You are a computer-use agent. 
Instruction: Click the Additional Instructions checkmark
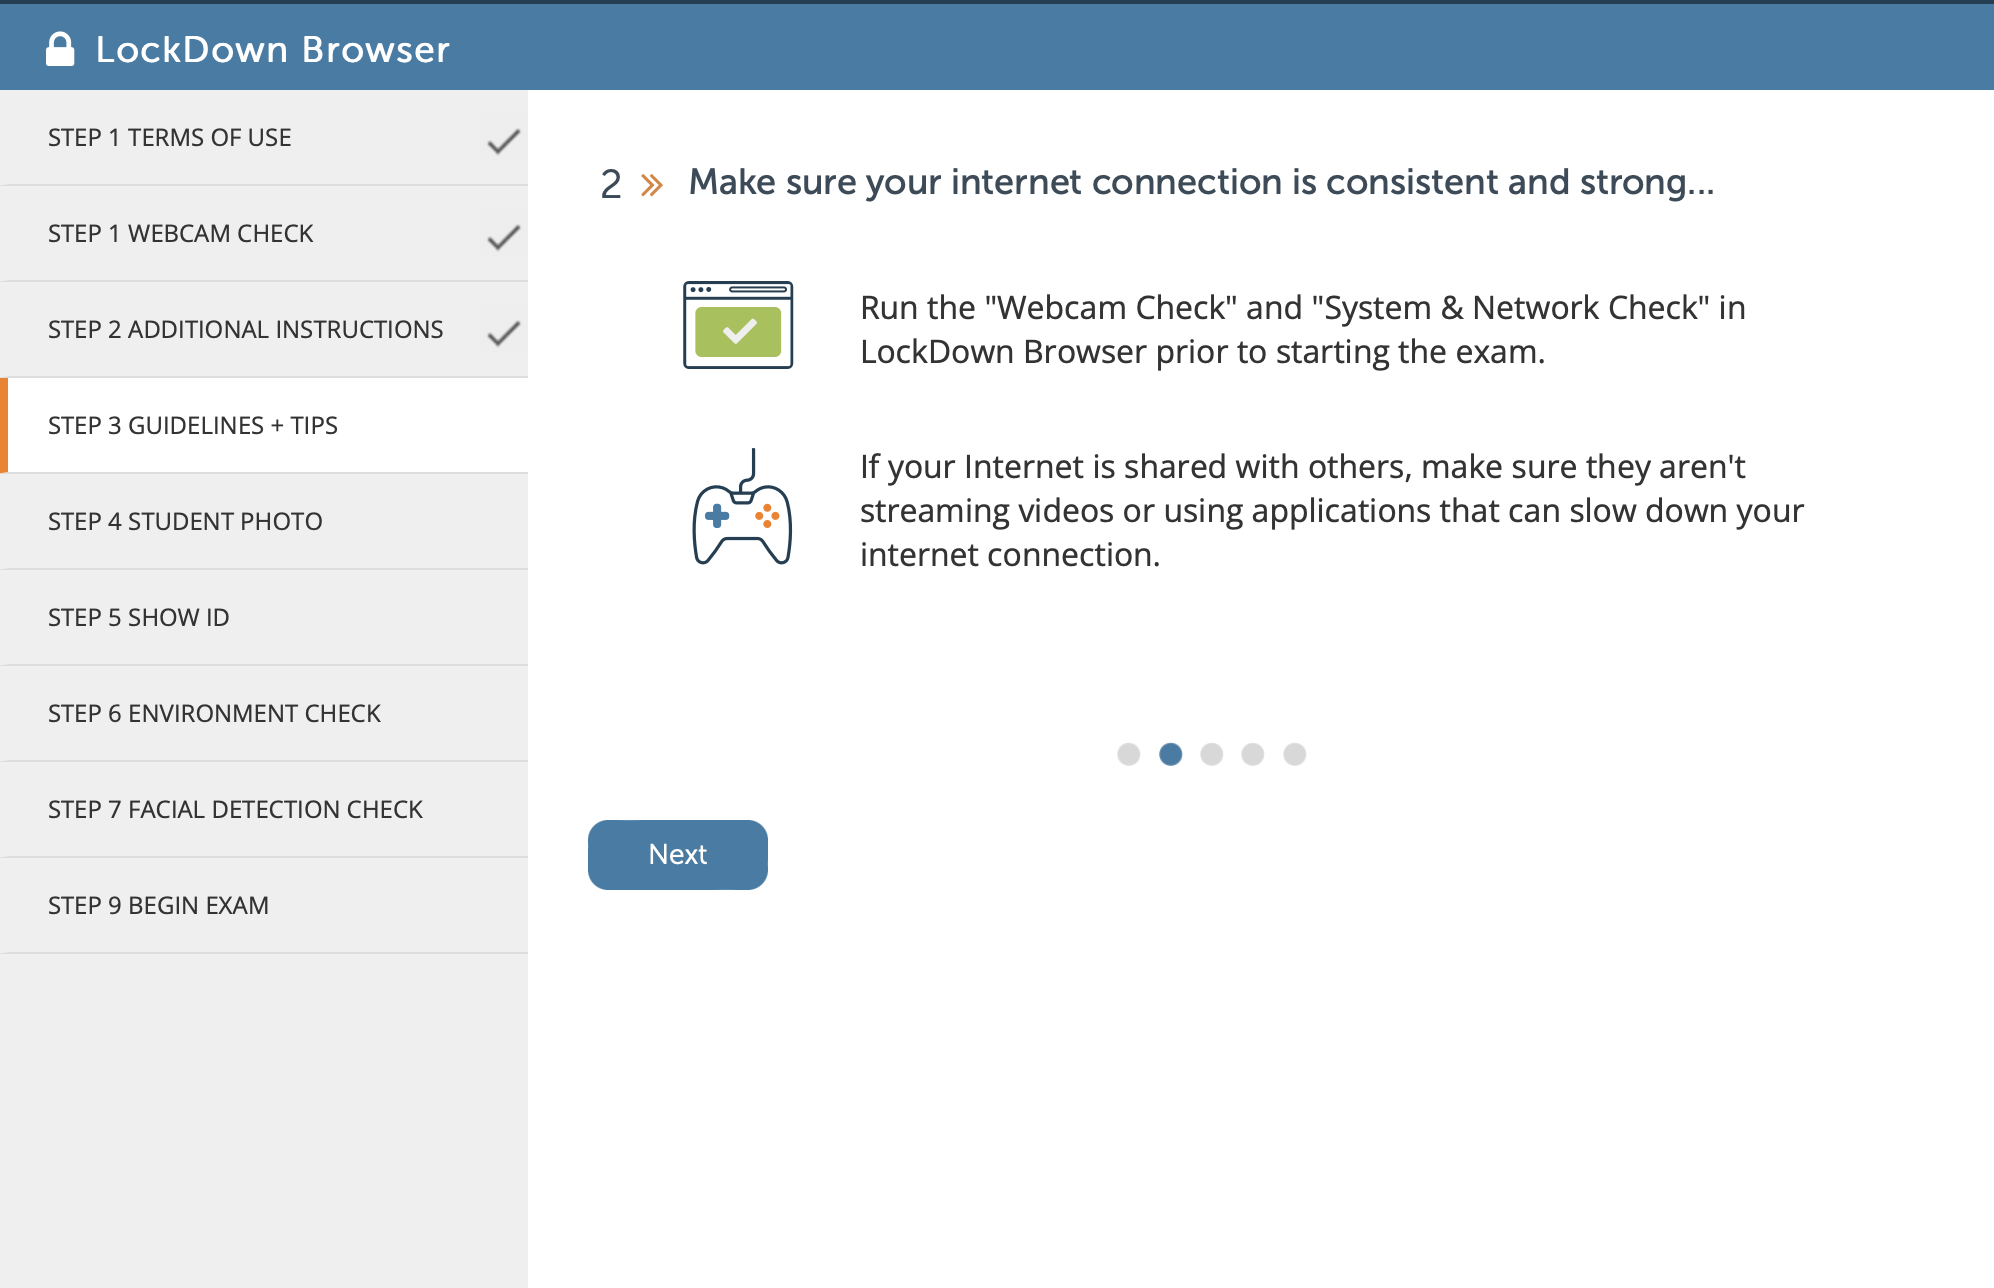click(503, 333)
